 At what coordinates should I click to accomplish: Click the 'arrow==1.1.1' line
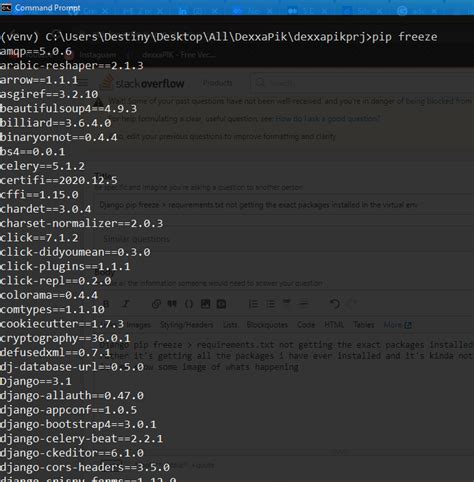pos(39,80)
